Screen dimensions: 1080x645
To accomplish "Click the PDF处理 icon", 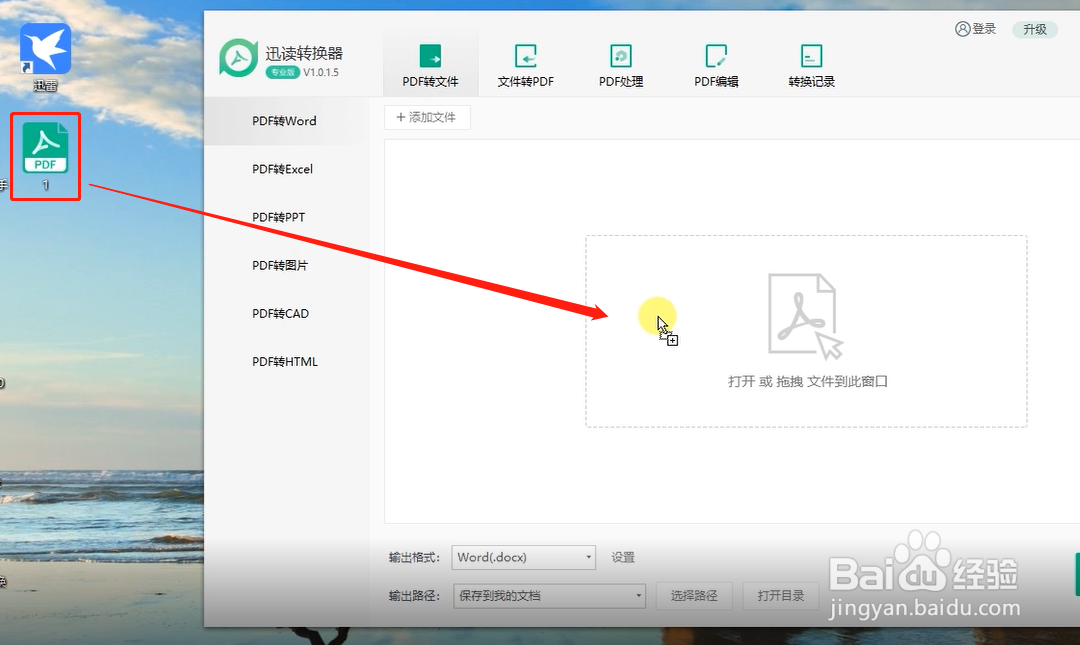I will [620, 58].
